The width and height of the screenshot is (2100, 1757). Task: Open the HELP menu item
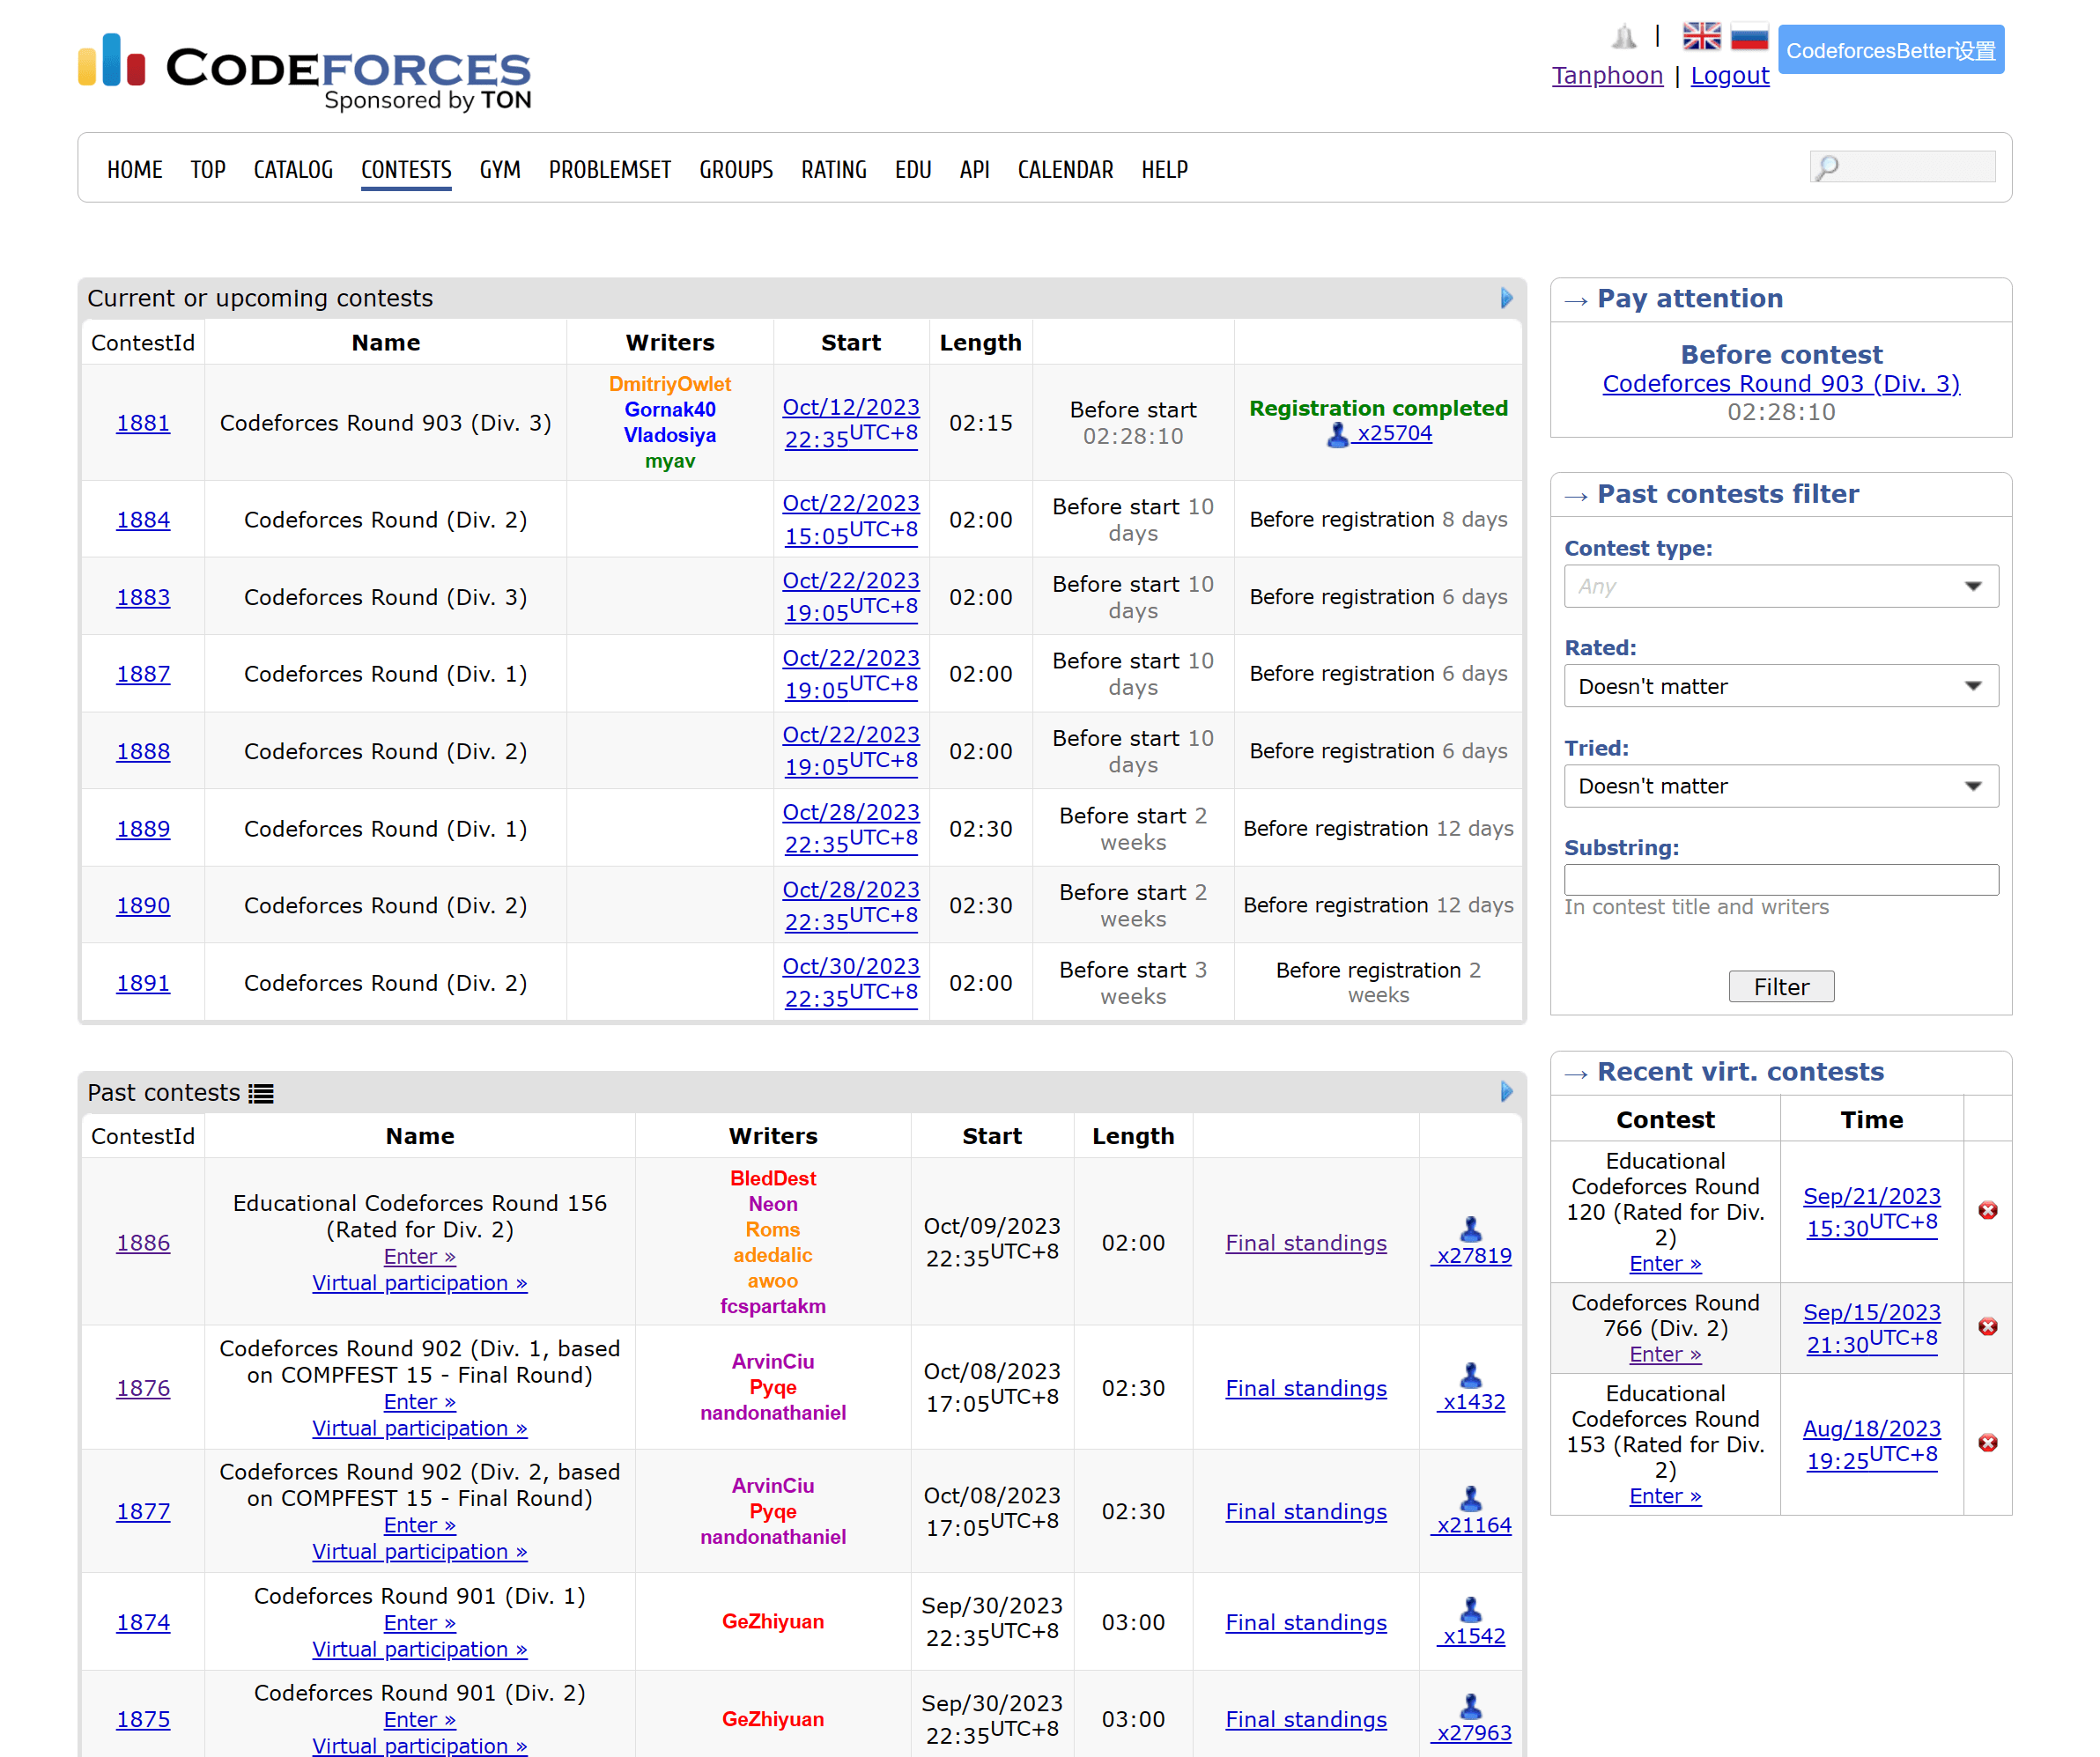1164,169
